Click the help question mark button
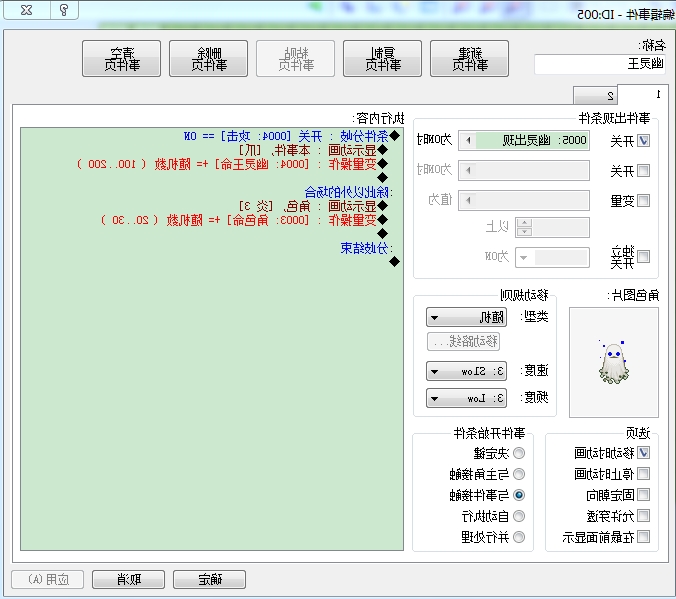Viewport: 676px width, 599px height. point(64,9)
